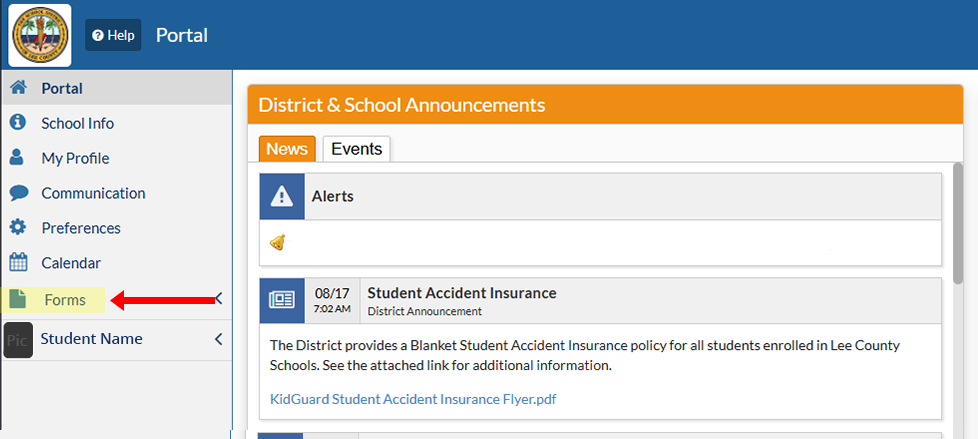Expand the Student Name chevron
The image size is (978, 439).
(219, 339)
